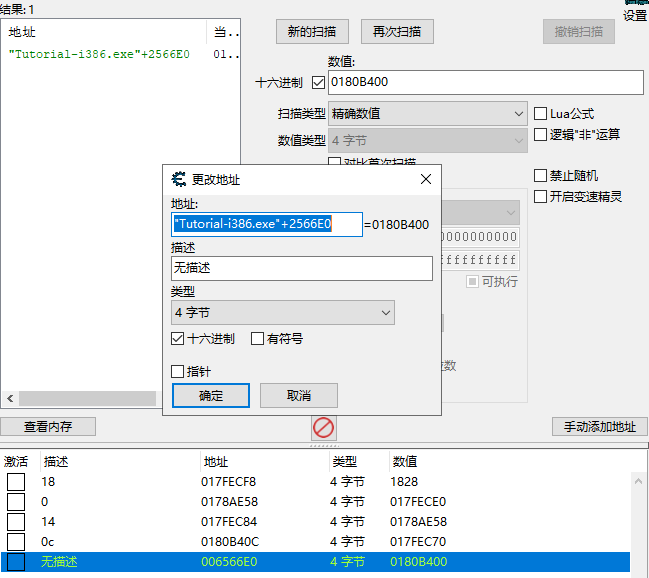This screenshot has width=649, height=578.
Task: Enable the 指针 checkbox in the dialog
Action: [178, 371]
